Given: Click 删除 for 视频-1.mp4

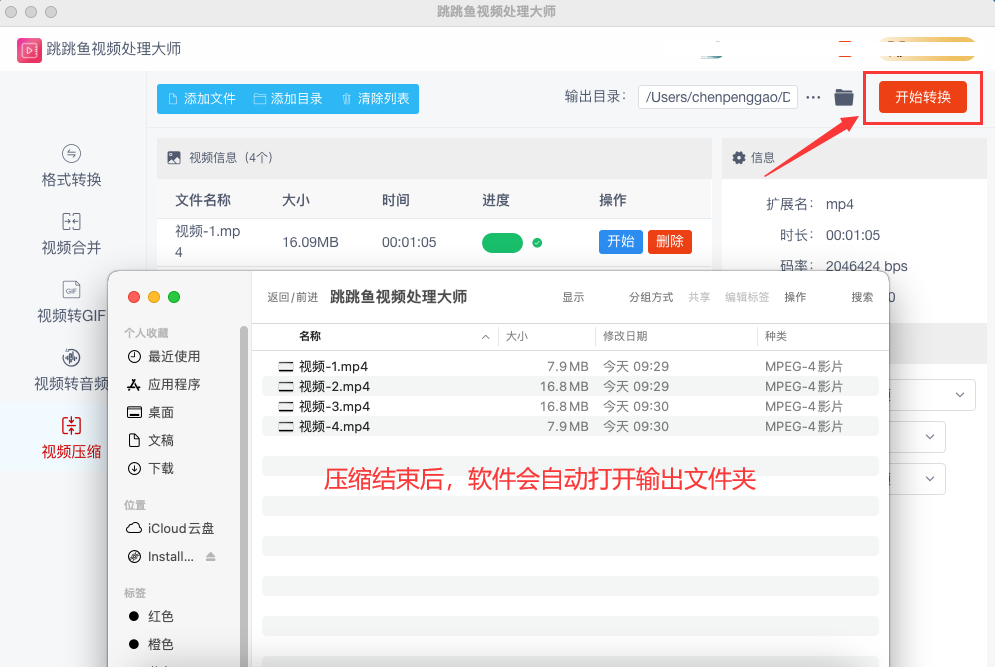Looking at the screenshot, I should 669,242.
